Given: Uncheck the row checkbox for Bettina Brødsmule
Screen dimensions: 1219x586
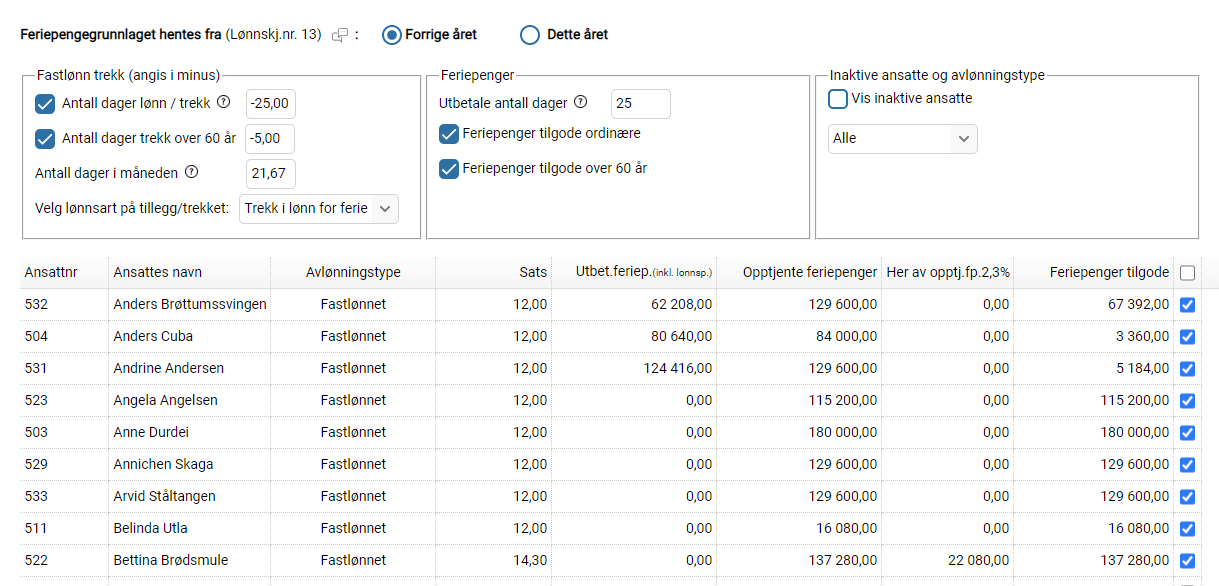Looking at the screenshot, I should 1187,561.
